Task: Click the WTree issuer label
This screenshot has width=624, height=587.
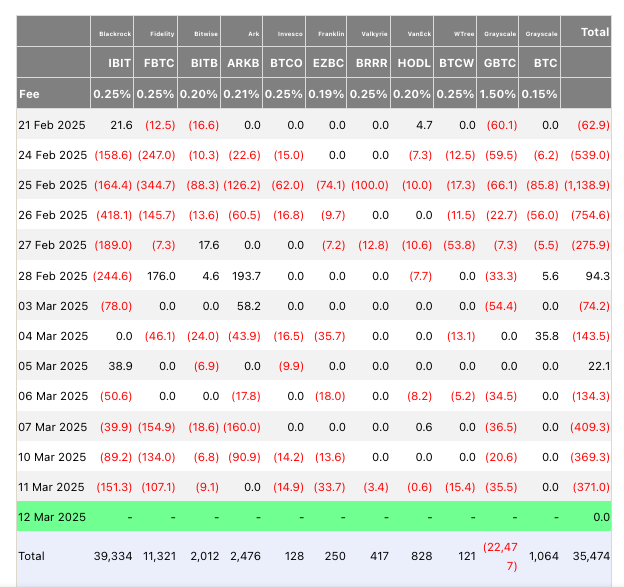Action: [464, 34]
